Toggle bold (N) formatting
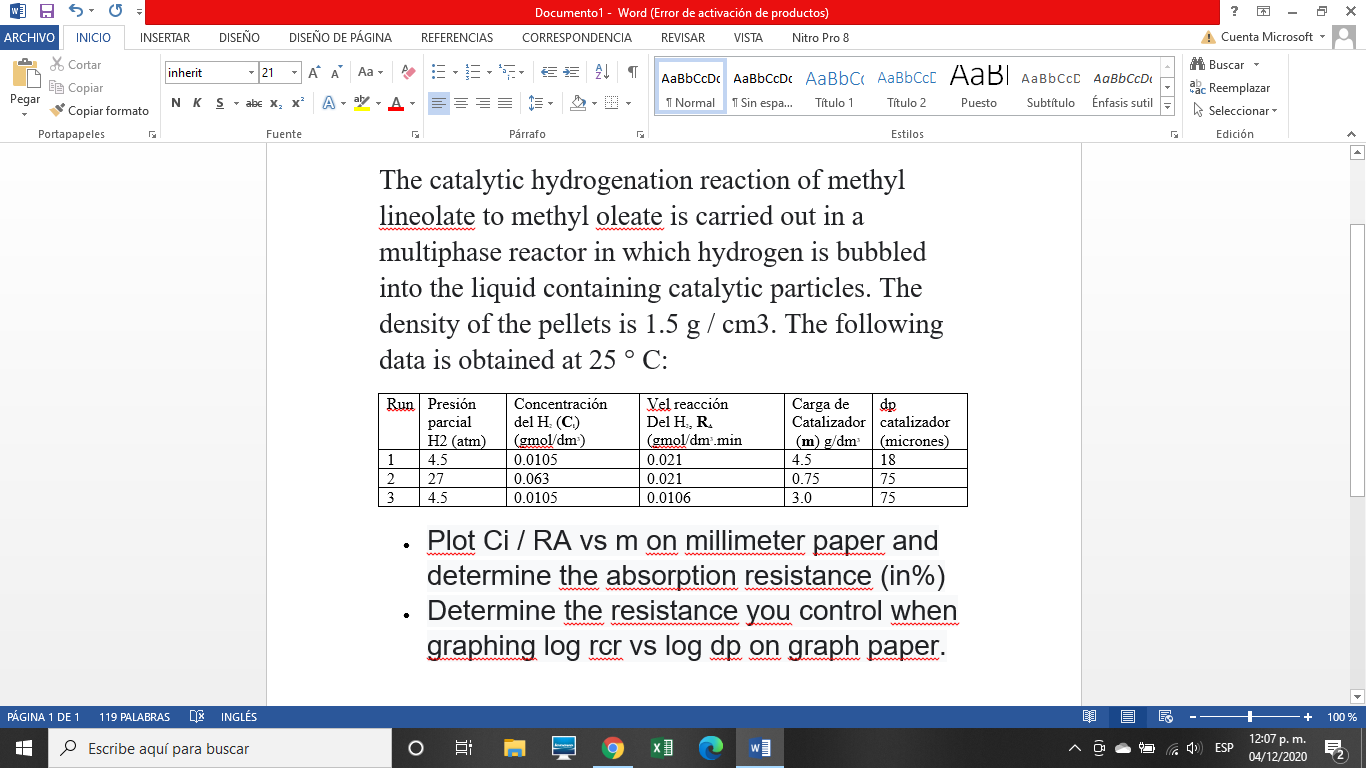 tap(176, 103)
